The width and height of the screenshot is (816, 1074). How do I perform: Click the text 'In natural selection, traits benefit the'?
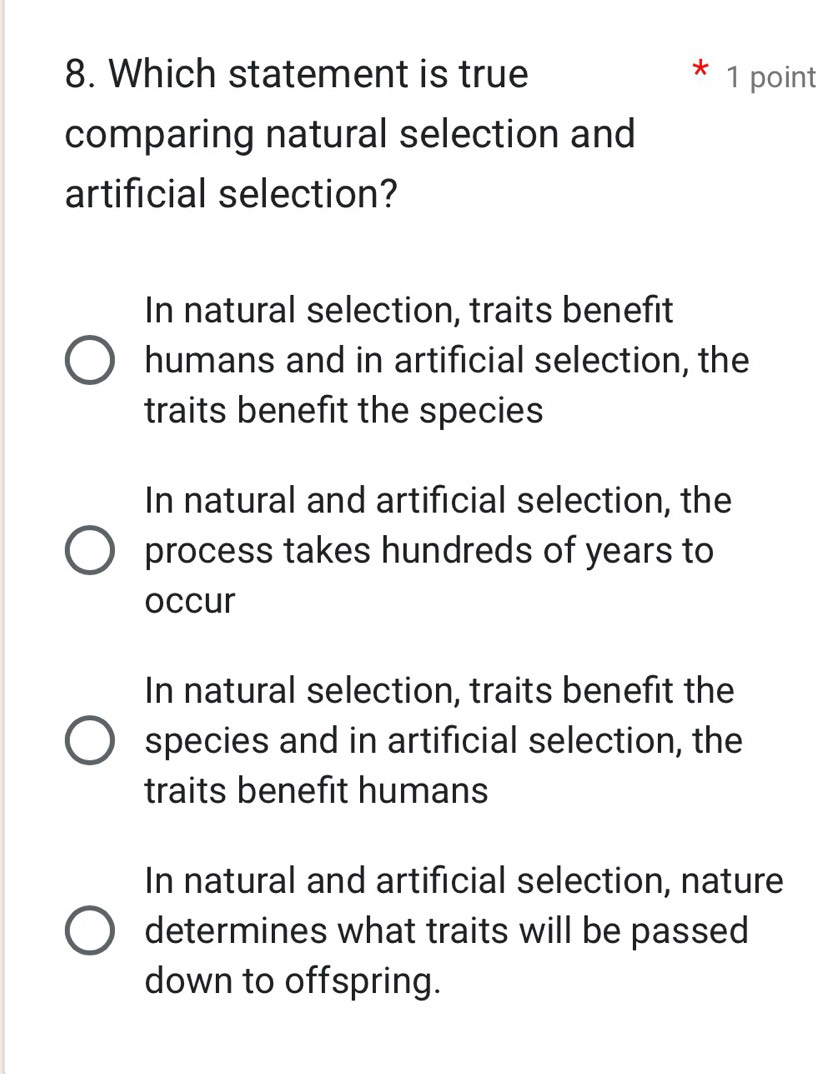439,690
